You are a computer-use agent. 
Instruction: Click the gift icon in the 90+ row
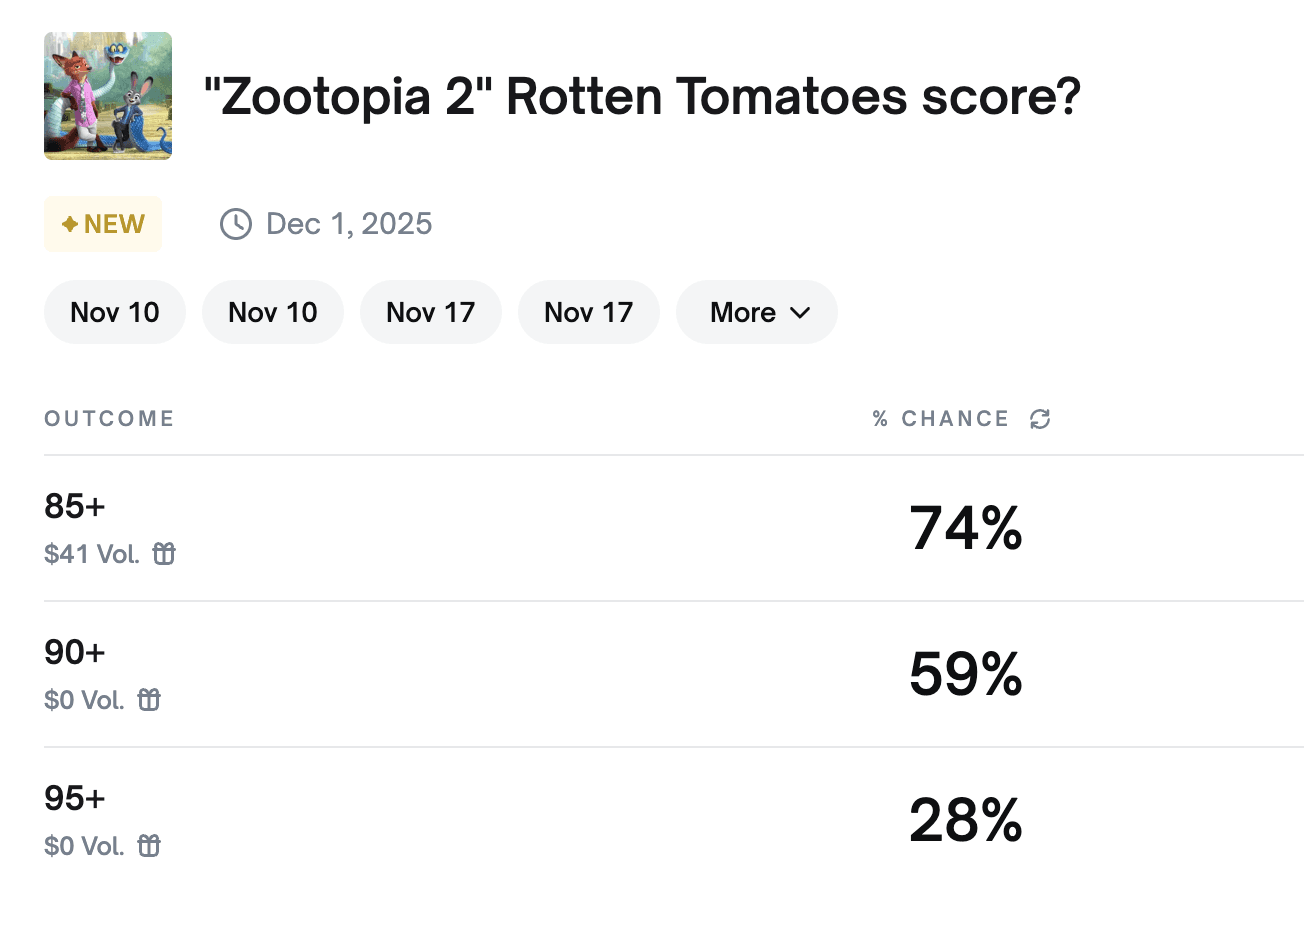149,700
